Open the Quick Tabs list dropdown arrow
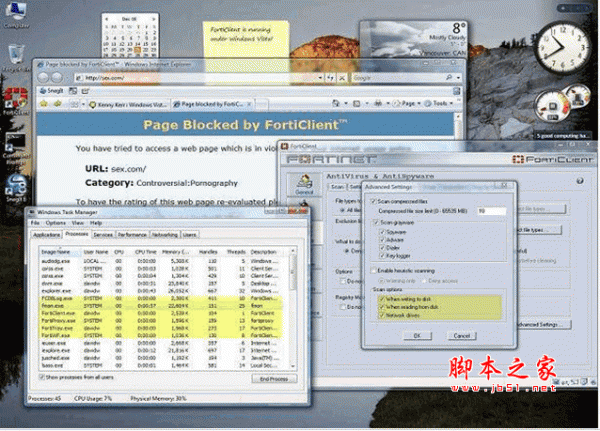 (83, 104)
